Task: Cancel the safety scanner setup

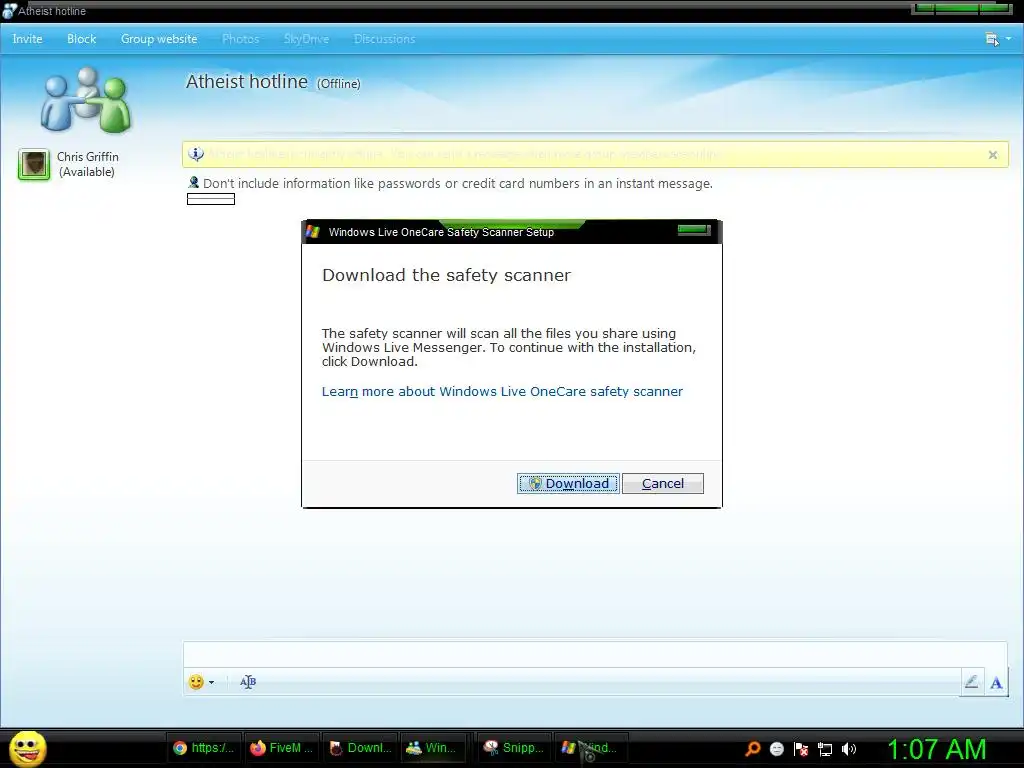Action: (x=662, y=483)
